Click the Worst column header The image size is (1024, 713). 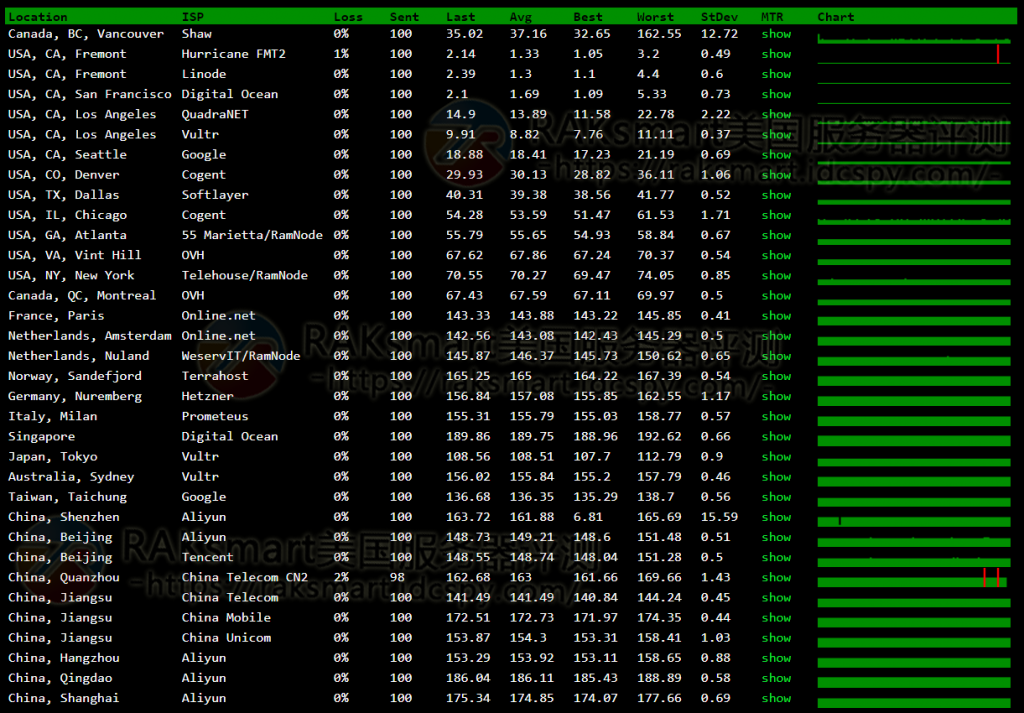tap(655, 17)
